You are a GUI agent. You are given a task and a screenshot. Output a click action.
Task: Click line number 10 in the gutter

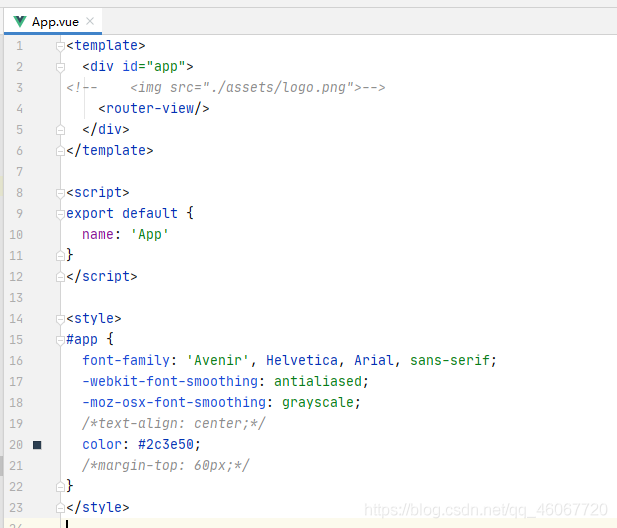[16, 235]
